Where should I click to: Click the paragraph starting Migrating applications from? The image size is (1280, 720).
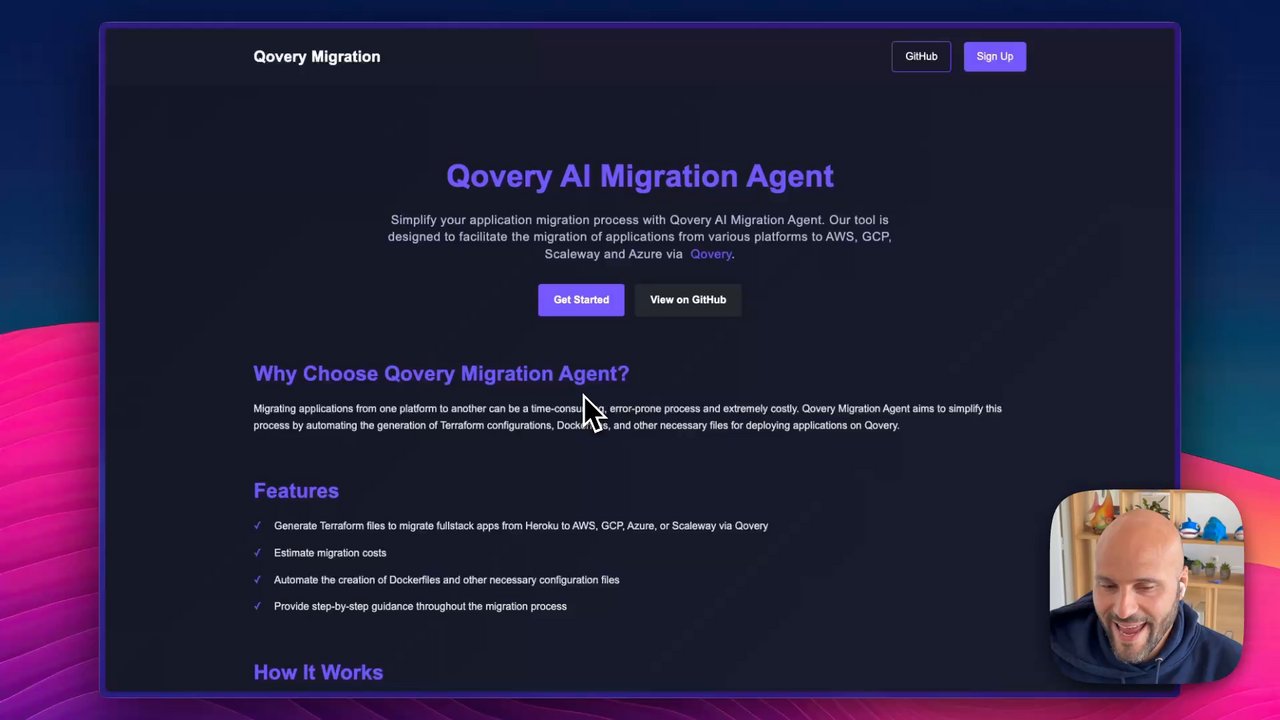point(627,417)
